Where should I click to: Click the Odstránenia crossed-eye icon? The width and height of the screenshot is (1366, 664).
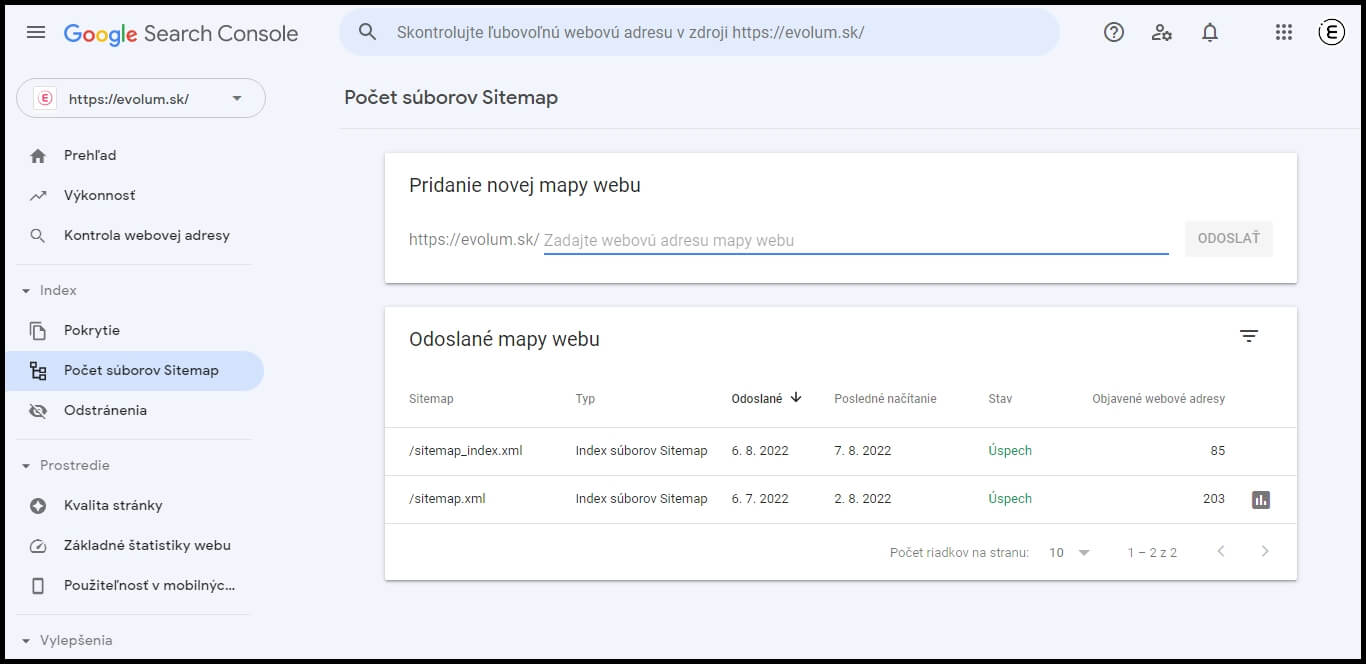[x=38, y=411]
